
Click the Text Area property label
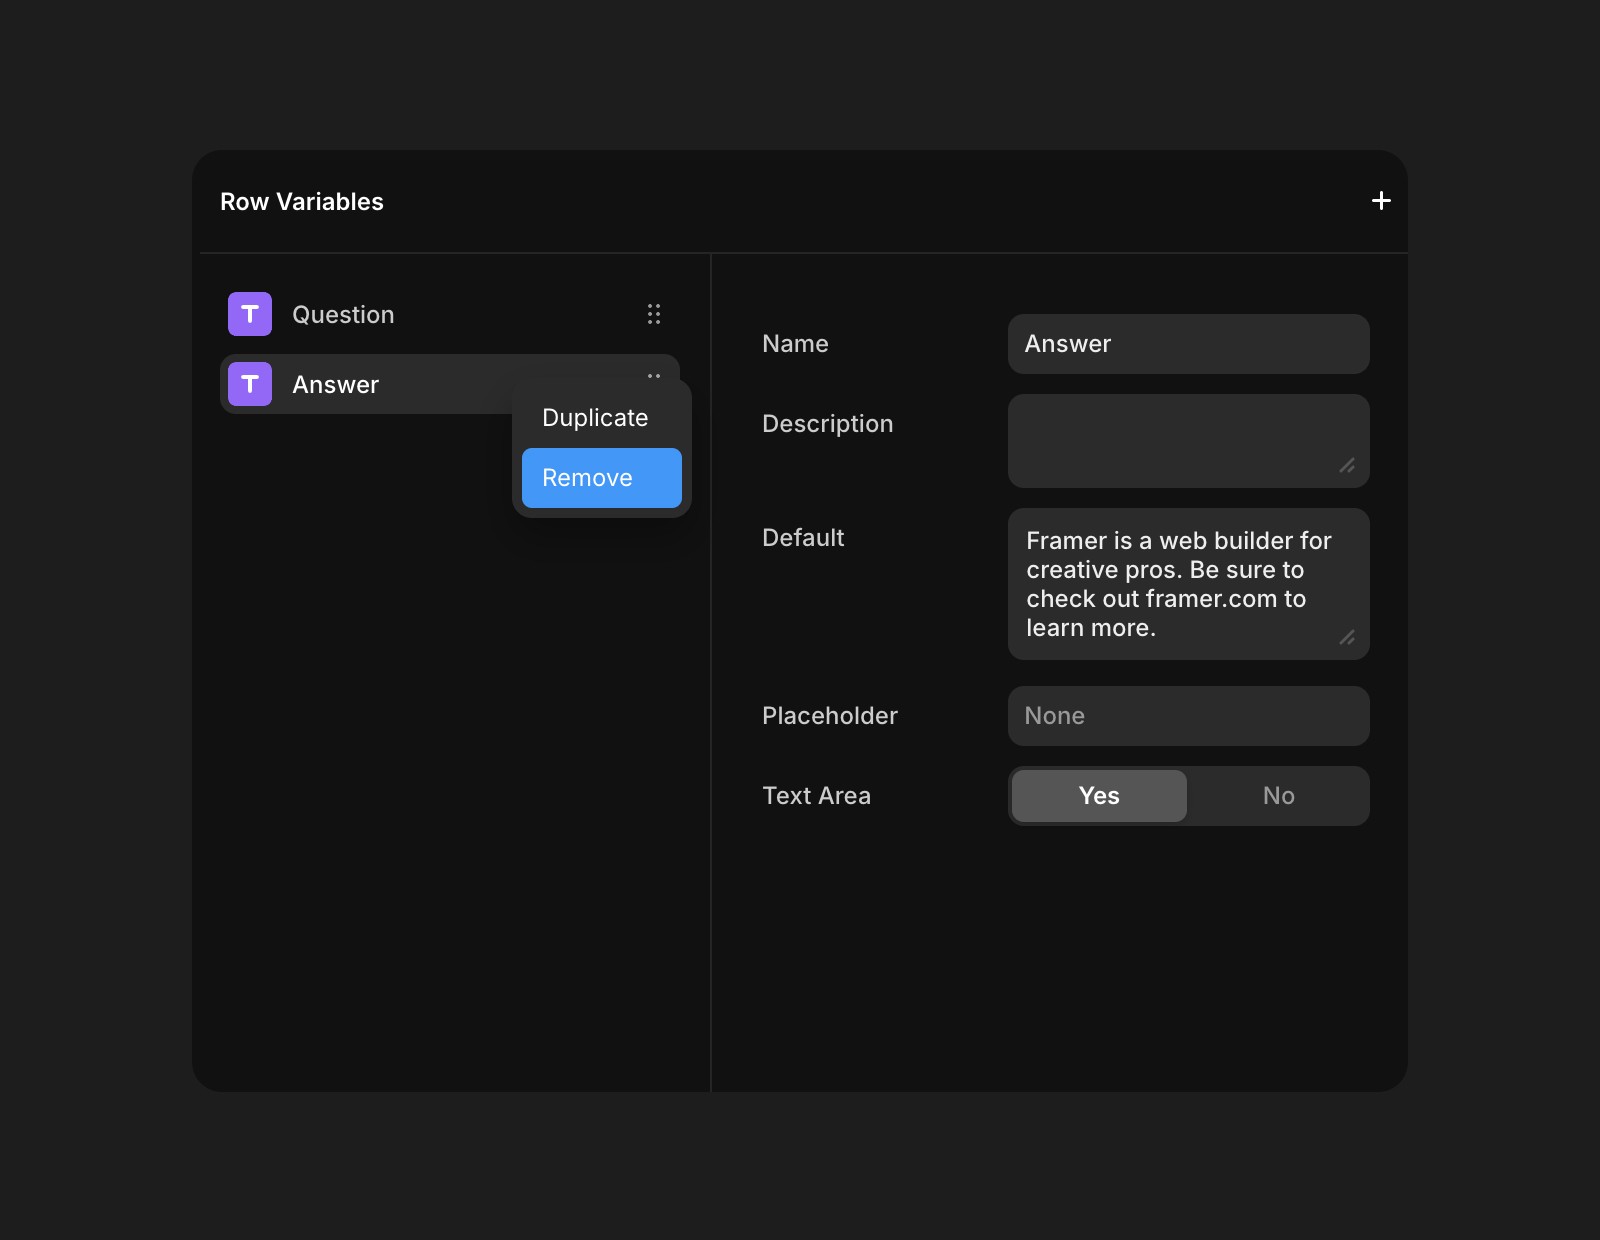(x=816, y=796)
